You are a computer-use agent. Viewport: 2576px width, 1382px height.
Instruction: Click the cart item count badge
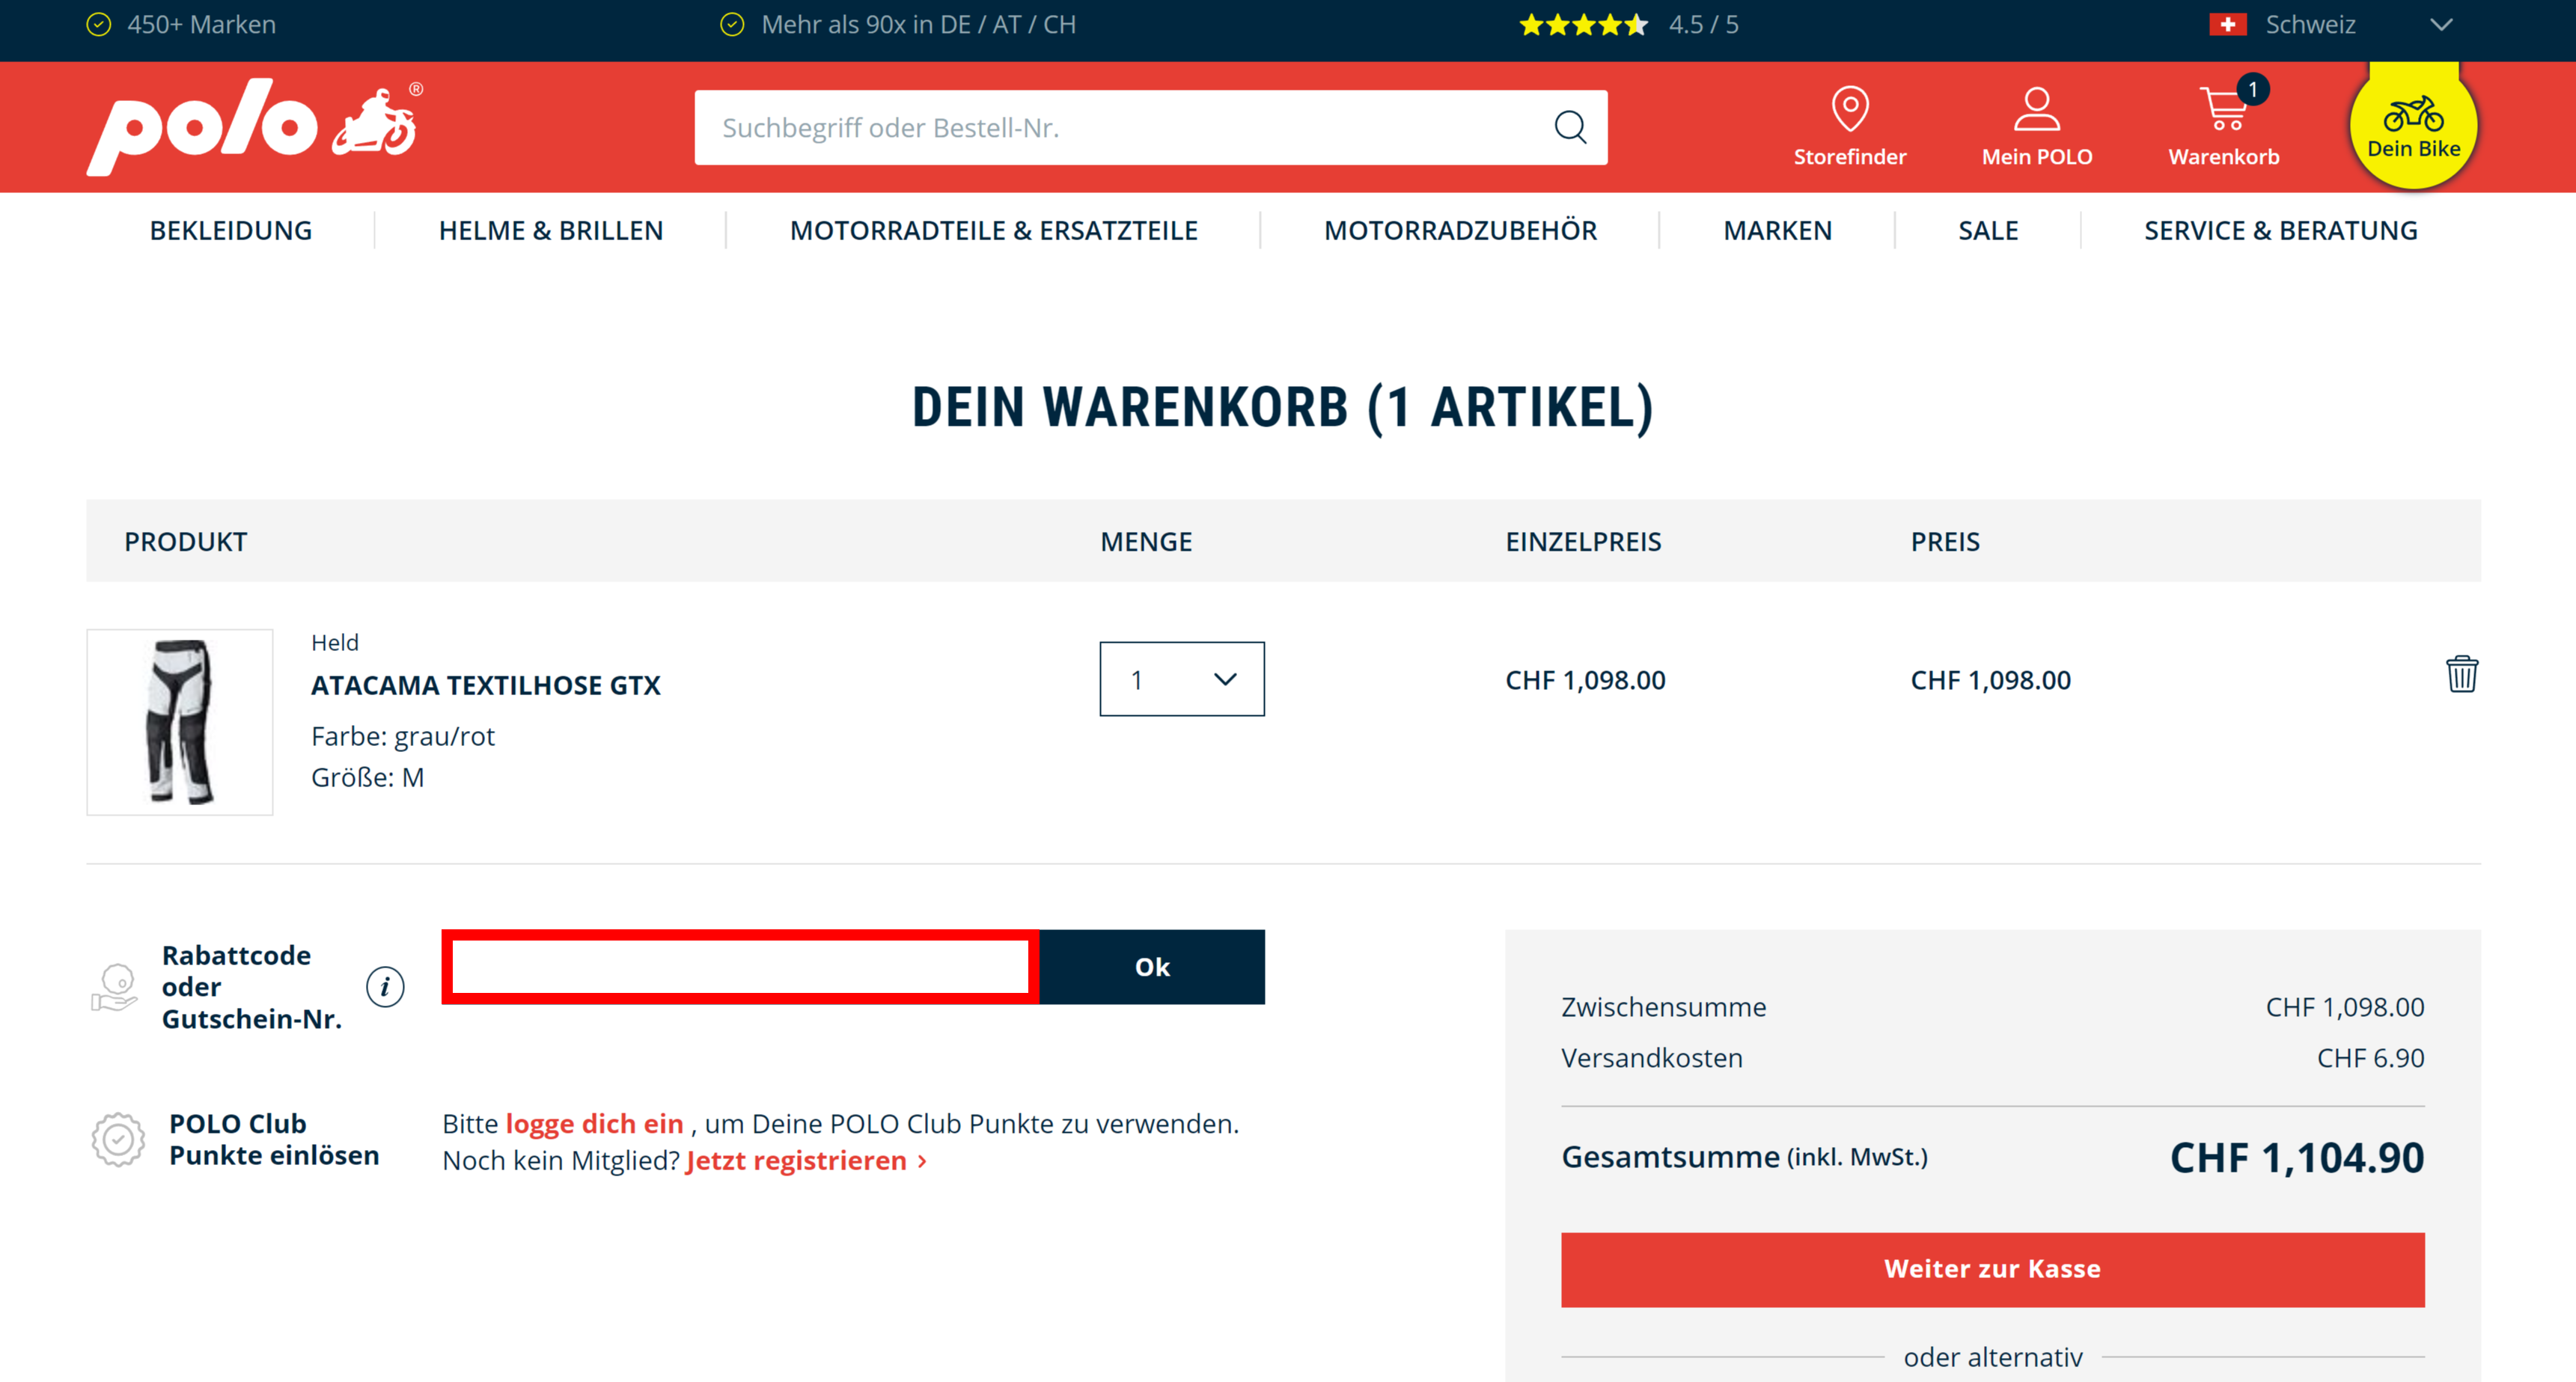[x=2252, y=90]
